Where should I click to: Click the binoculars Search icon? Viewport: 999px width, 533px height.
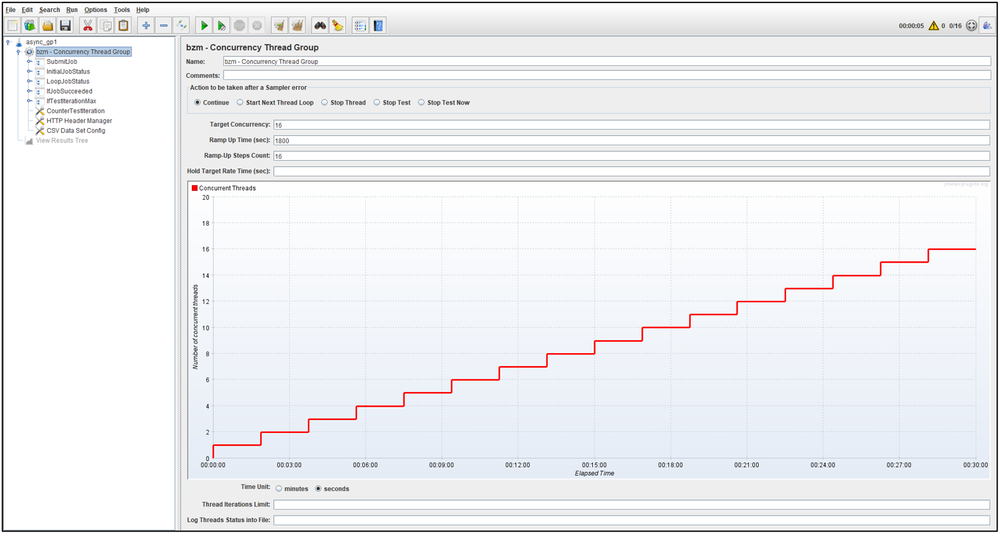pyautogui.click(x=320, y=25)
